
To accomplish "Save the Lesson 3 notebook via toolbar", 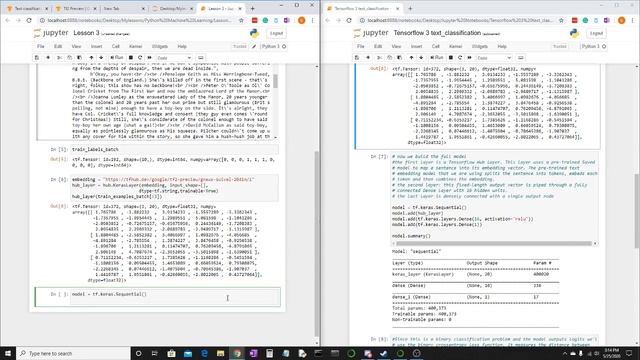I will point(37,58).
